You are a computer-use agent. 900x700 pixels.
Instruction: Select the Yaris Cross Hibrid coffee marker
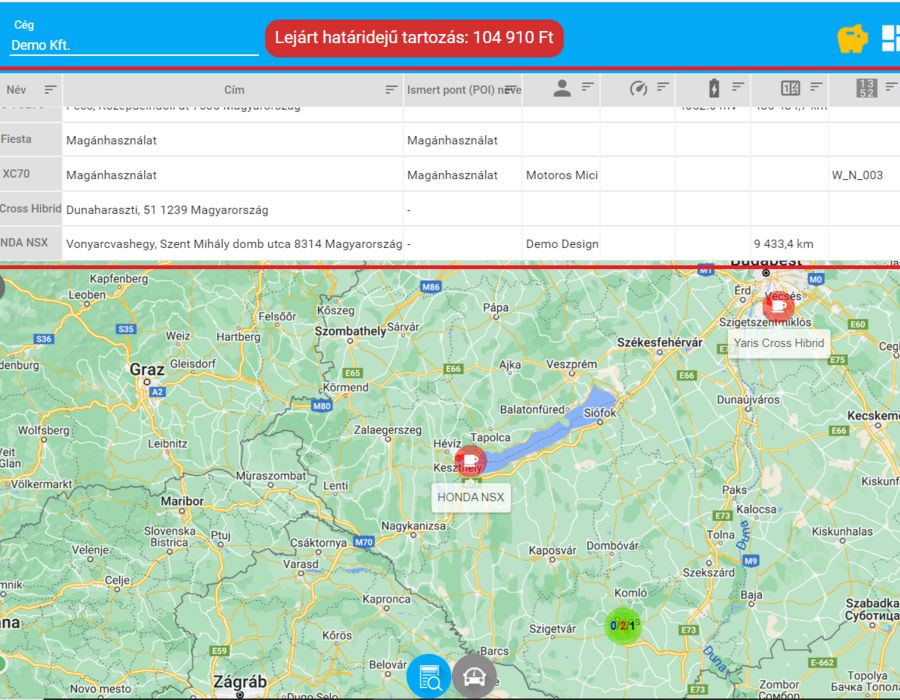[778, 307]
